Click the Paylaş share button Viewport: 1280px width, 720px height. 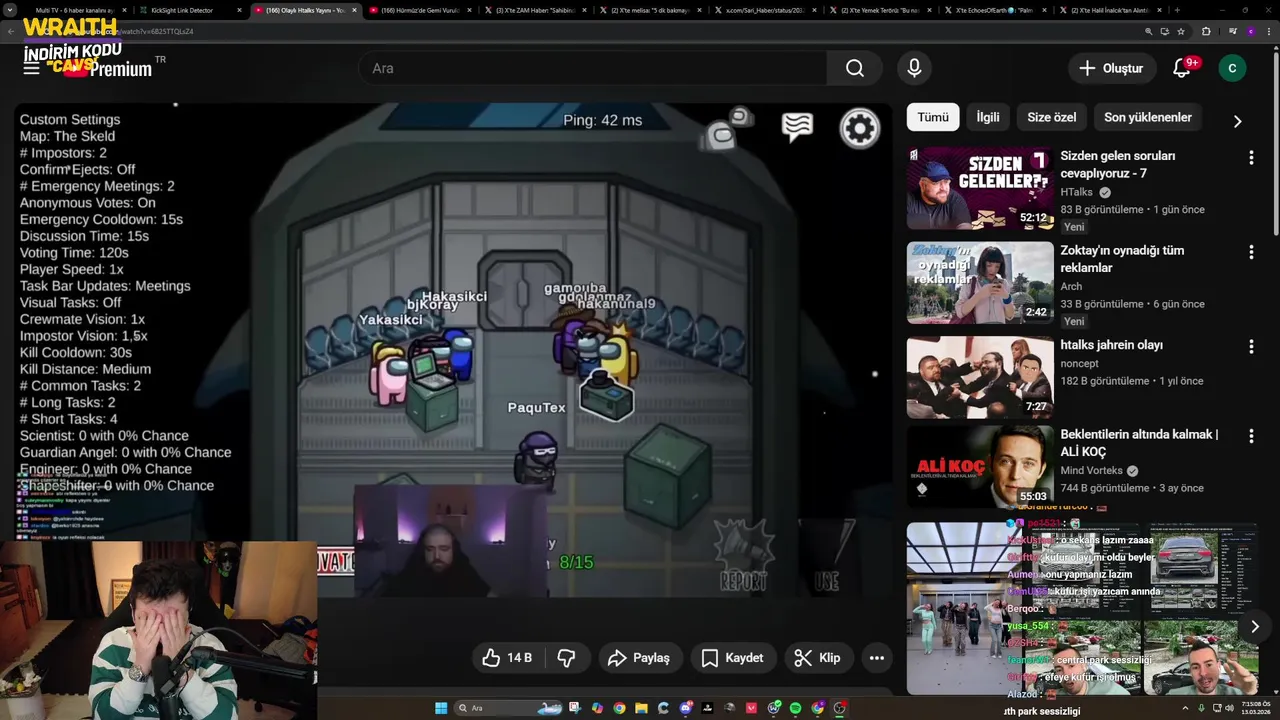[x=640, y=657]
